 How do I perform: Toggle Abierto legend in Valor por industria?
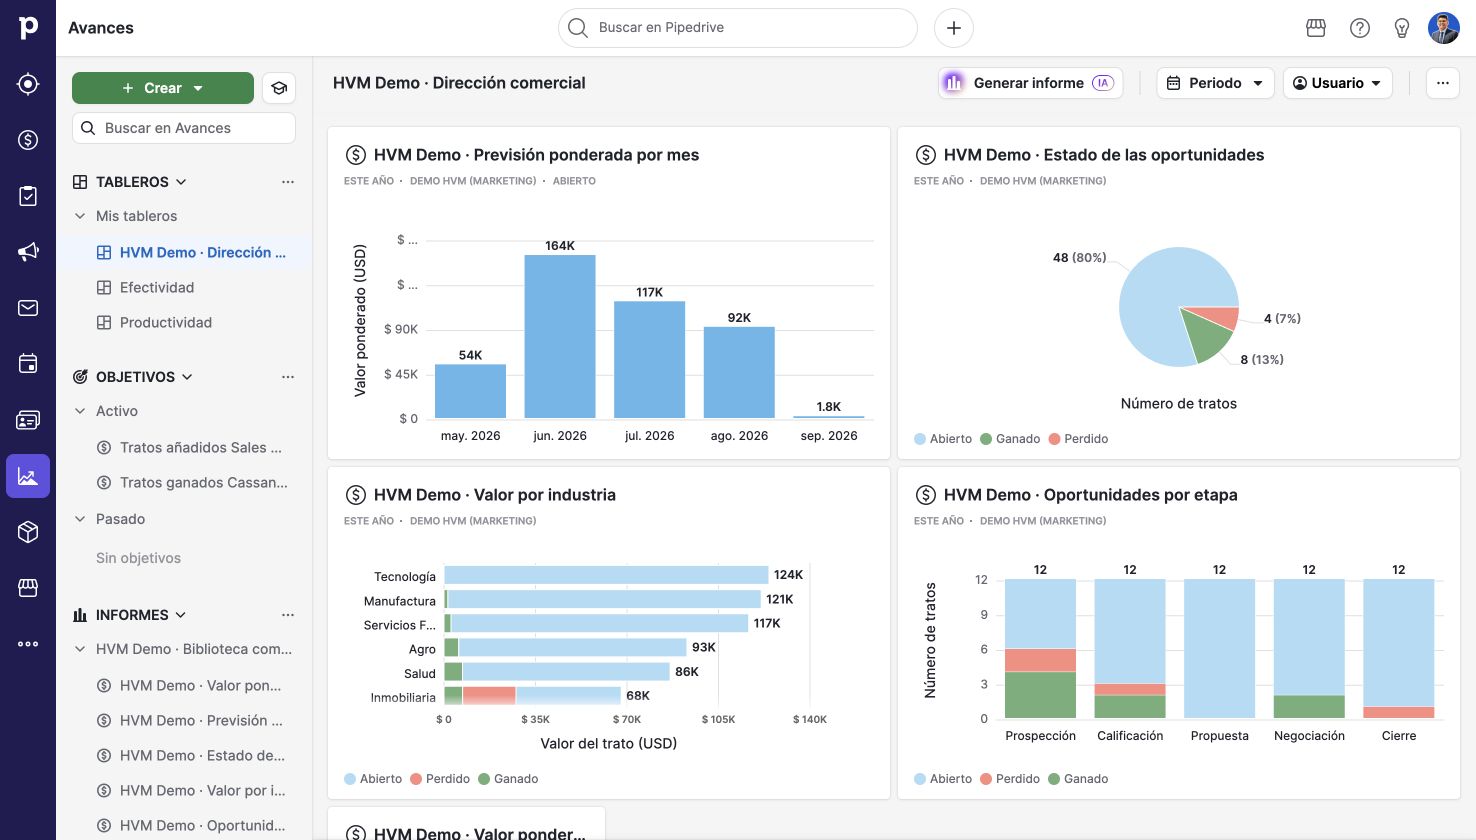point(373,779)
